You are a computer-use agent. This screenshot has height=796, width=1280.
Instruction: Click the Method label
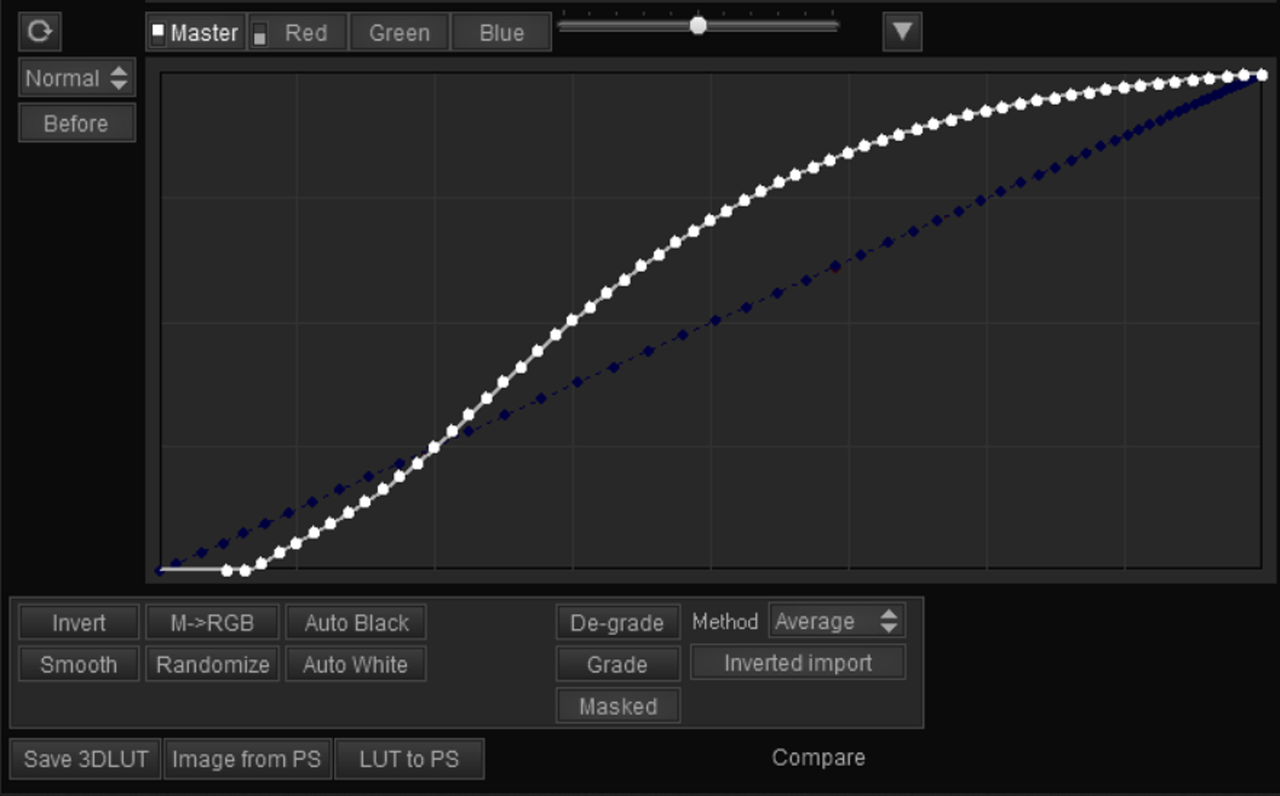click(725, 622)
